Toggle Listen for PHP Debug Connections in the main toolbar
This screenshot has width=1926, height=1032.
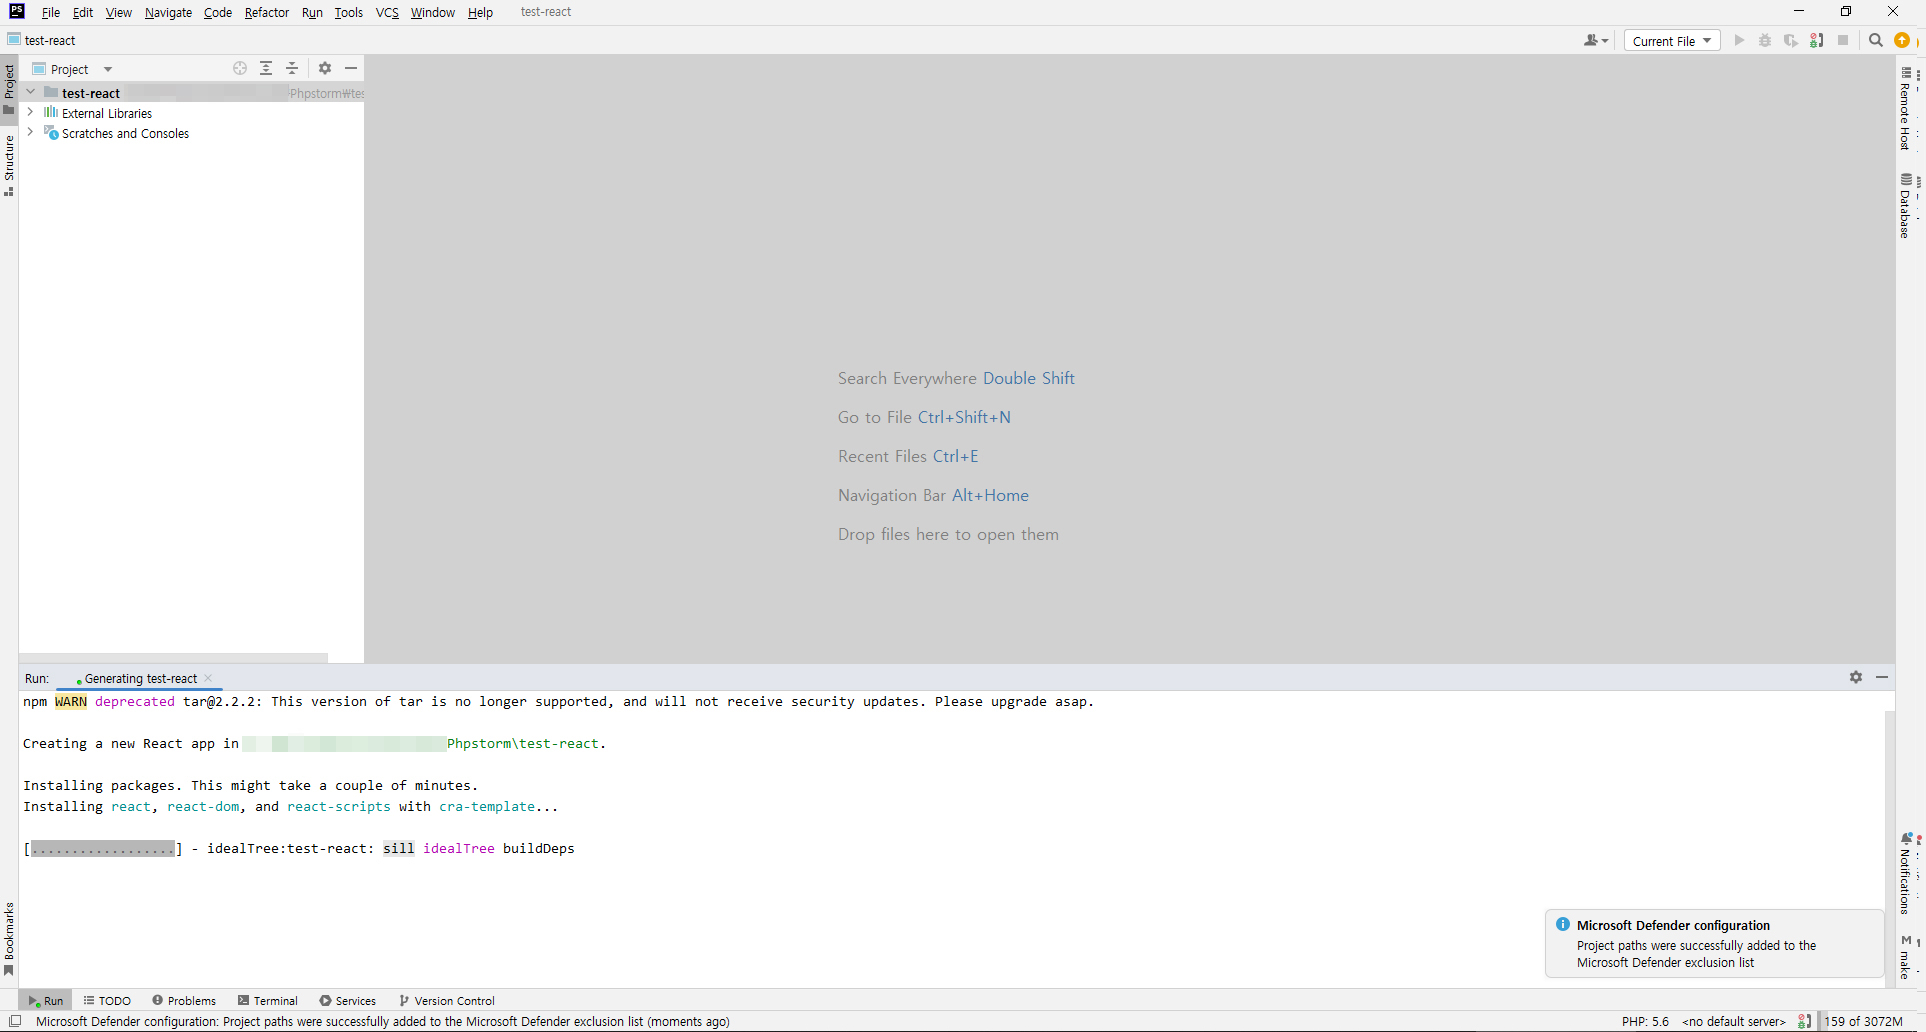(1817, 41)
